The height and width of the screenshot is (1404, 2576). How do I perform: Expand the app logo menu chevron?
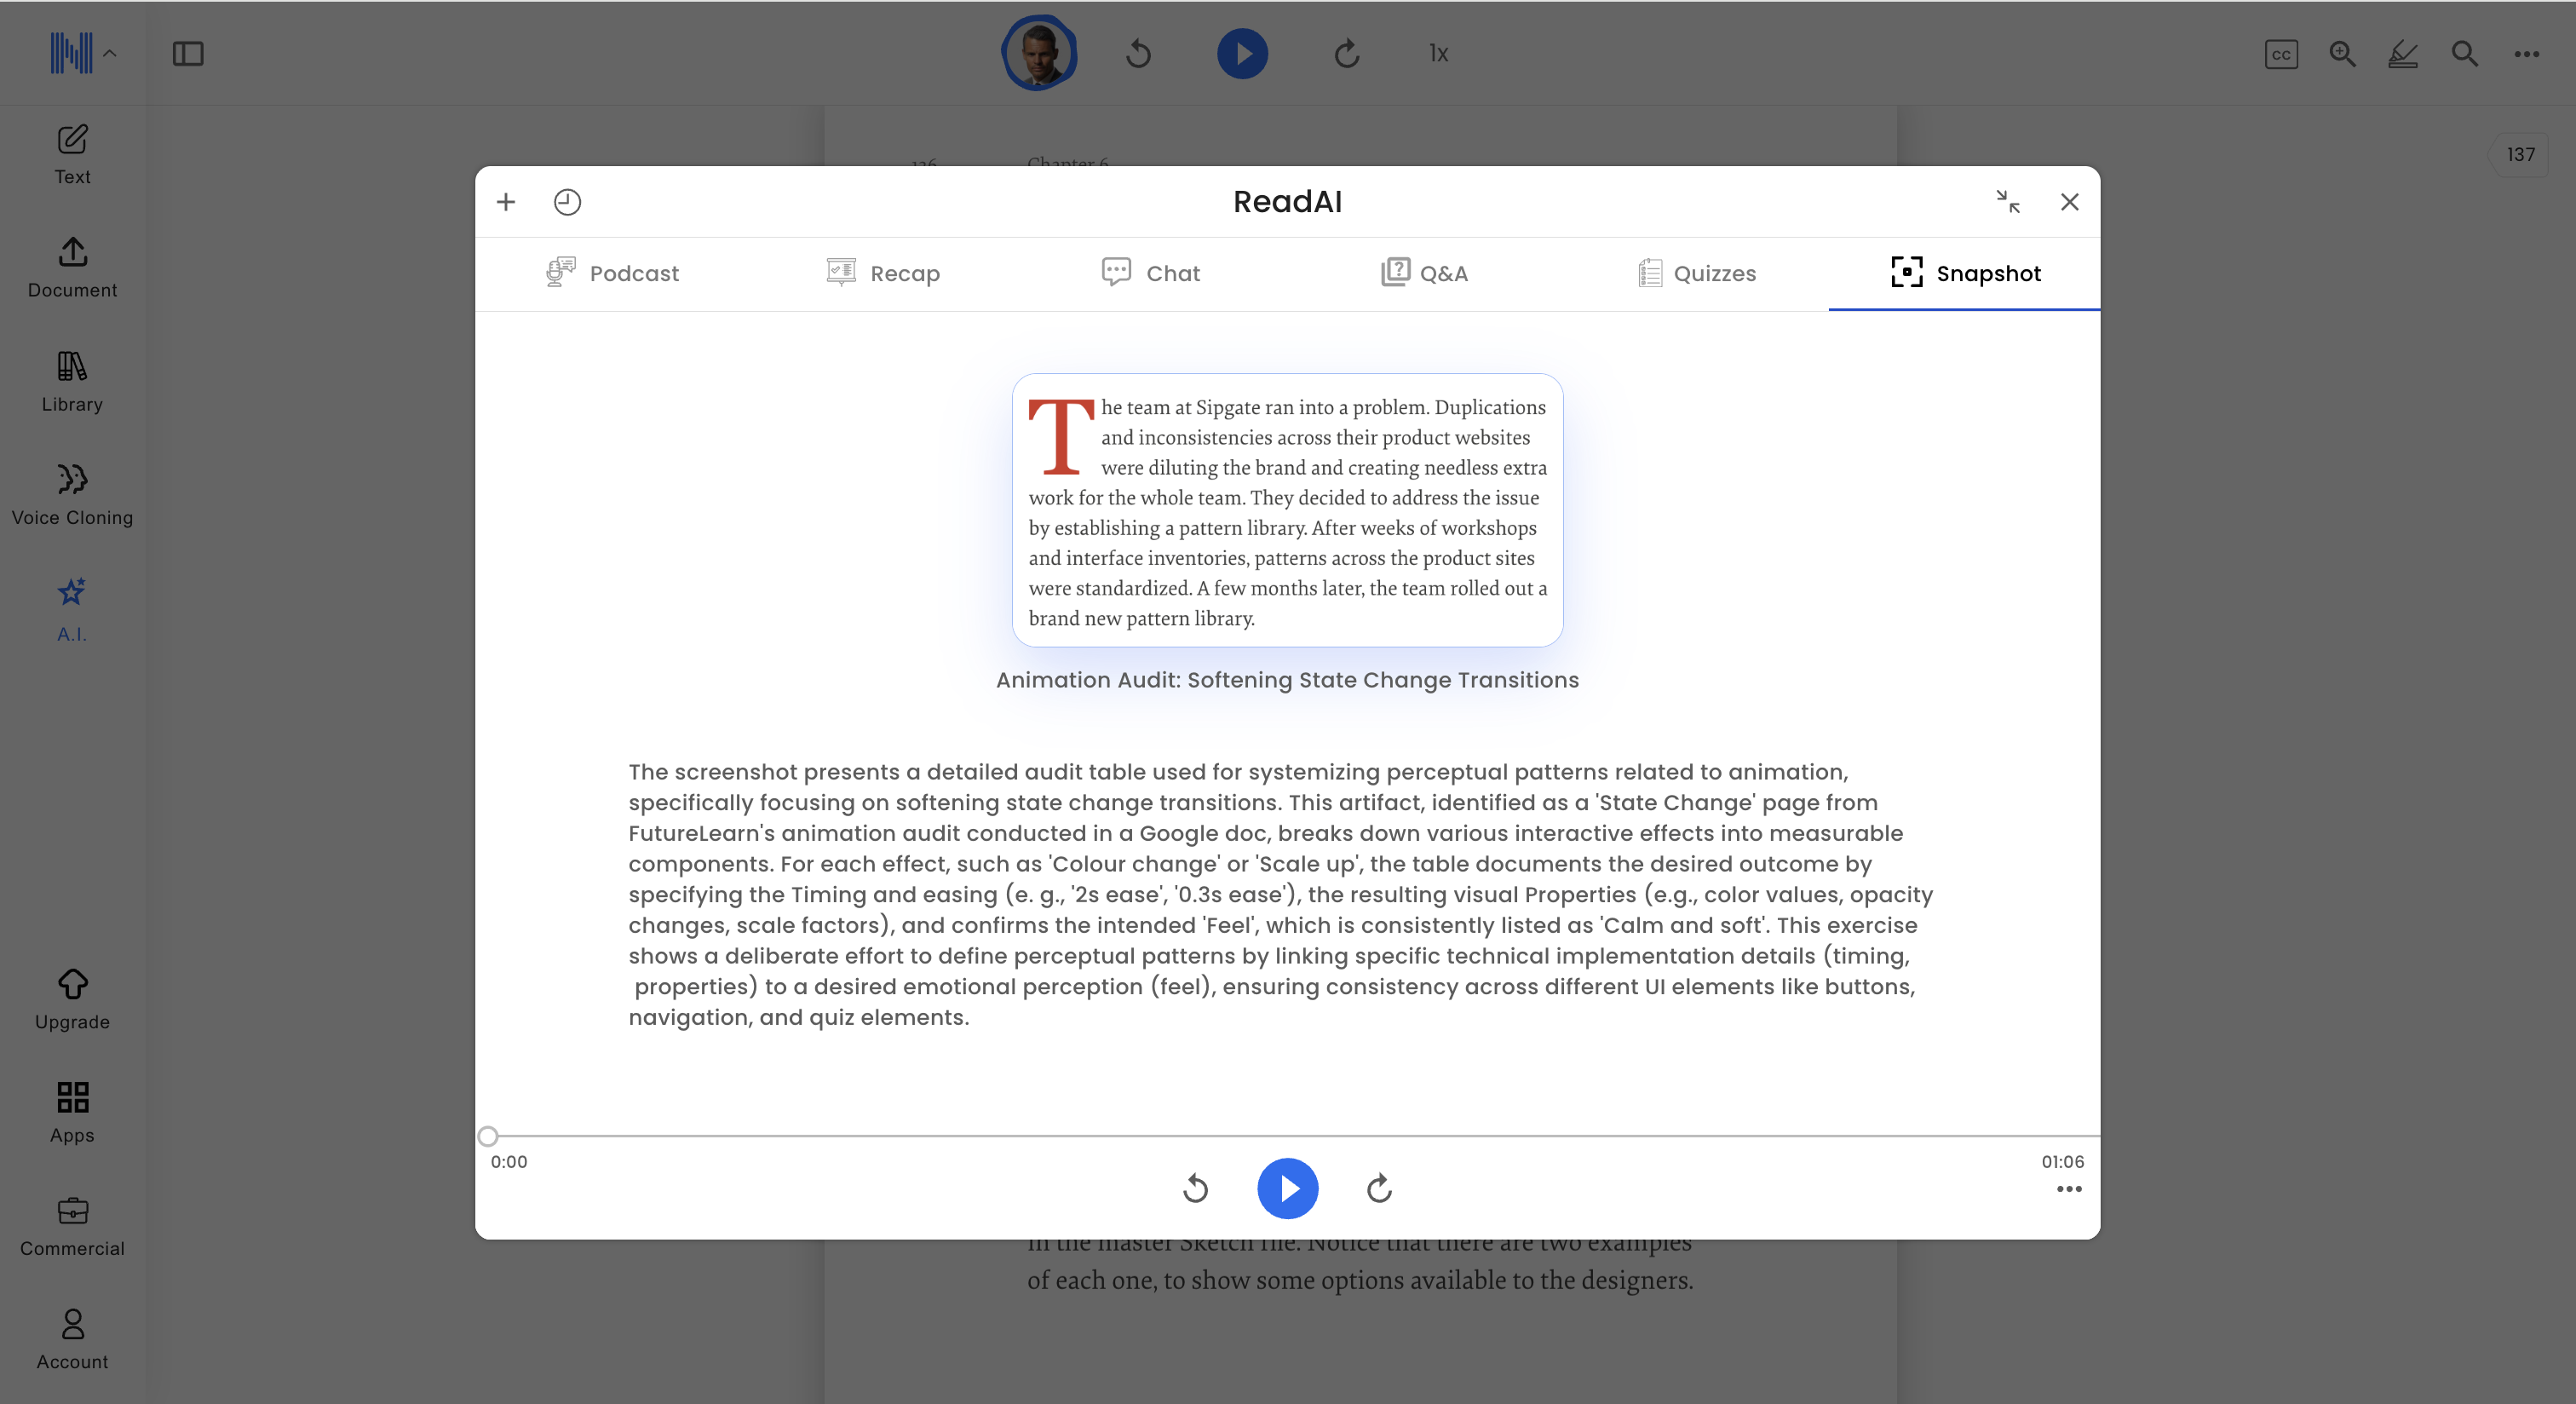click(110, 54)
